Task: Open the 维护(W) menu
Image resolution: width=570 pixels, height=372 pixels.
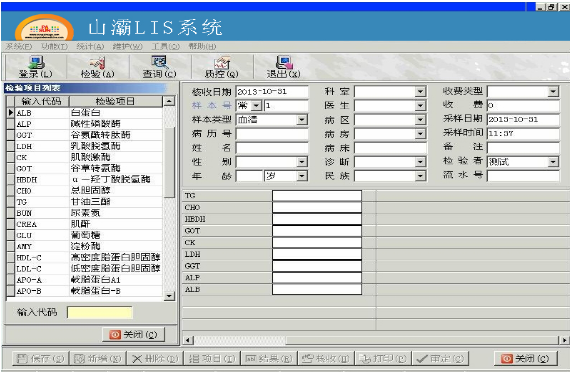Action: tap(127, 47)
